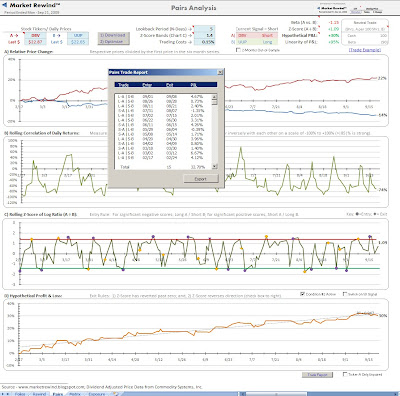This screenshot has height=396, width=400.
Task: Click the Exit column header in report
Action: 169,85
